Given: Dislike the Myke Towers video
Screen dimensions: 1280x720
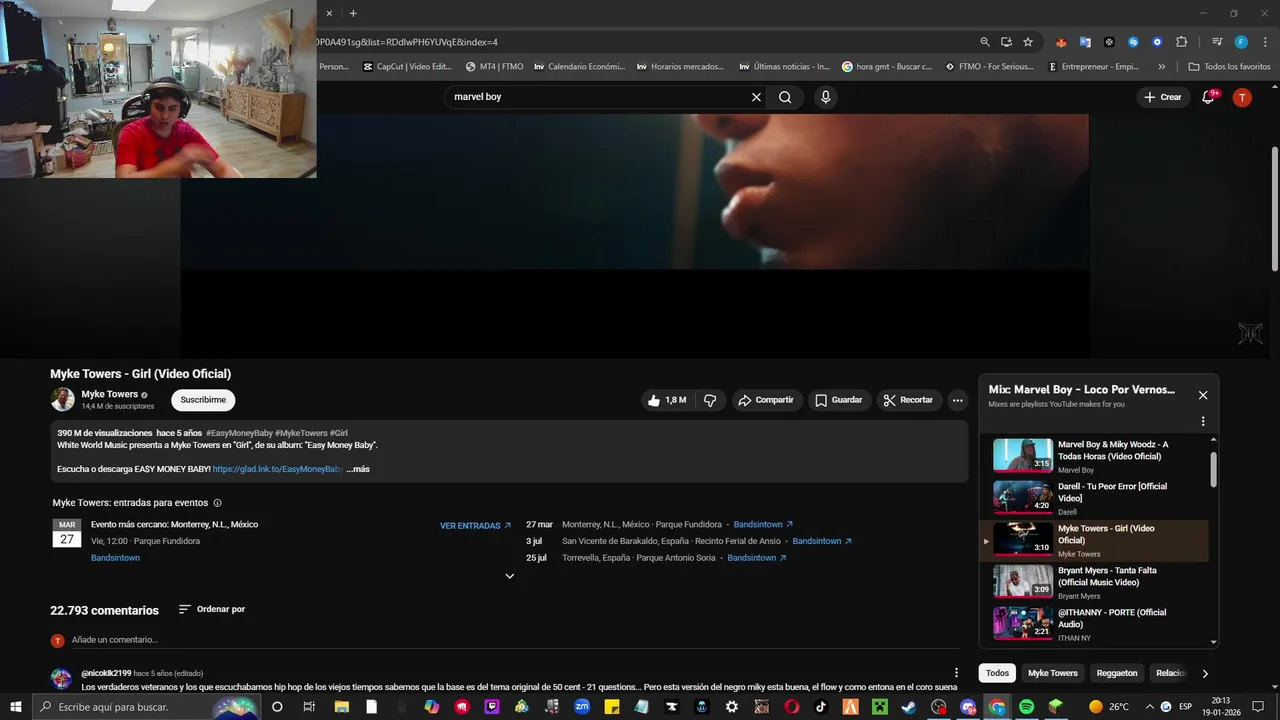Looking at the screenshot, I should pos(710,400).
